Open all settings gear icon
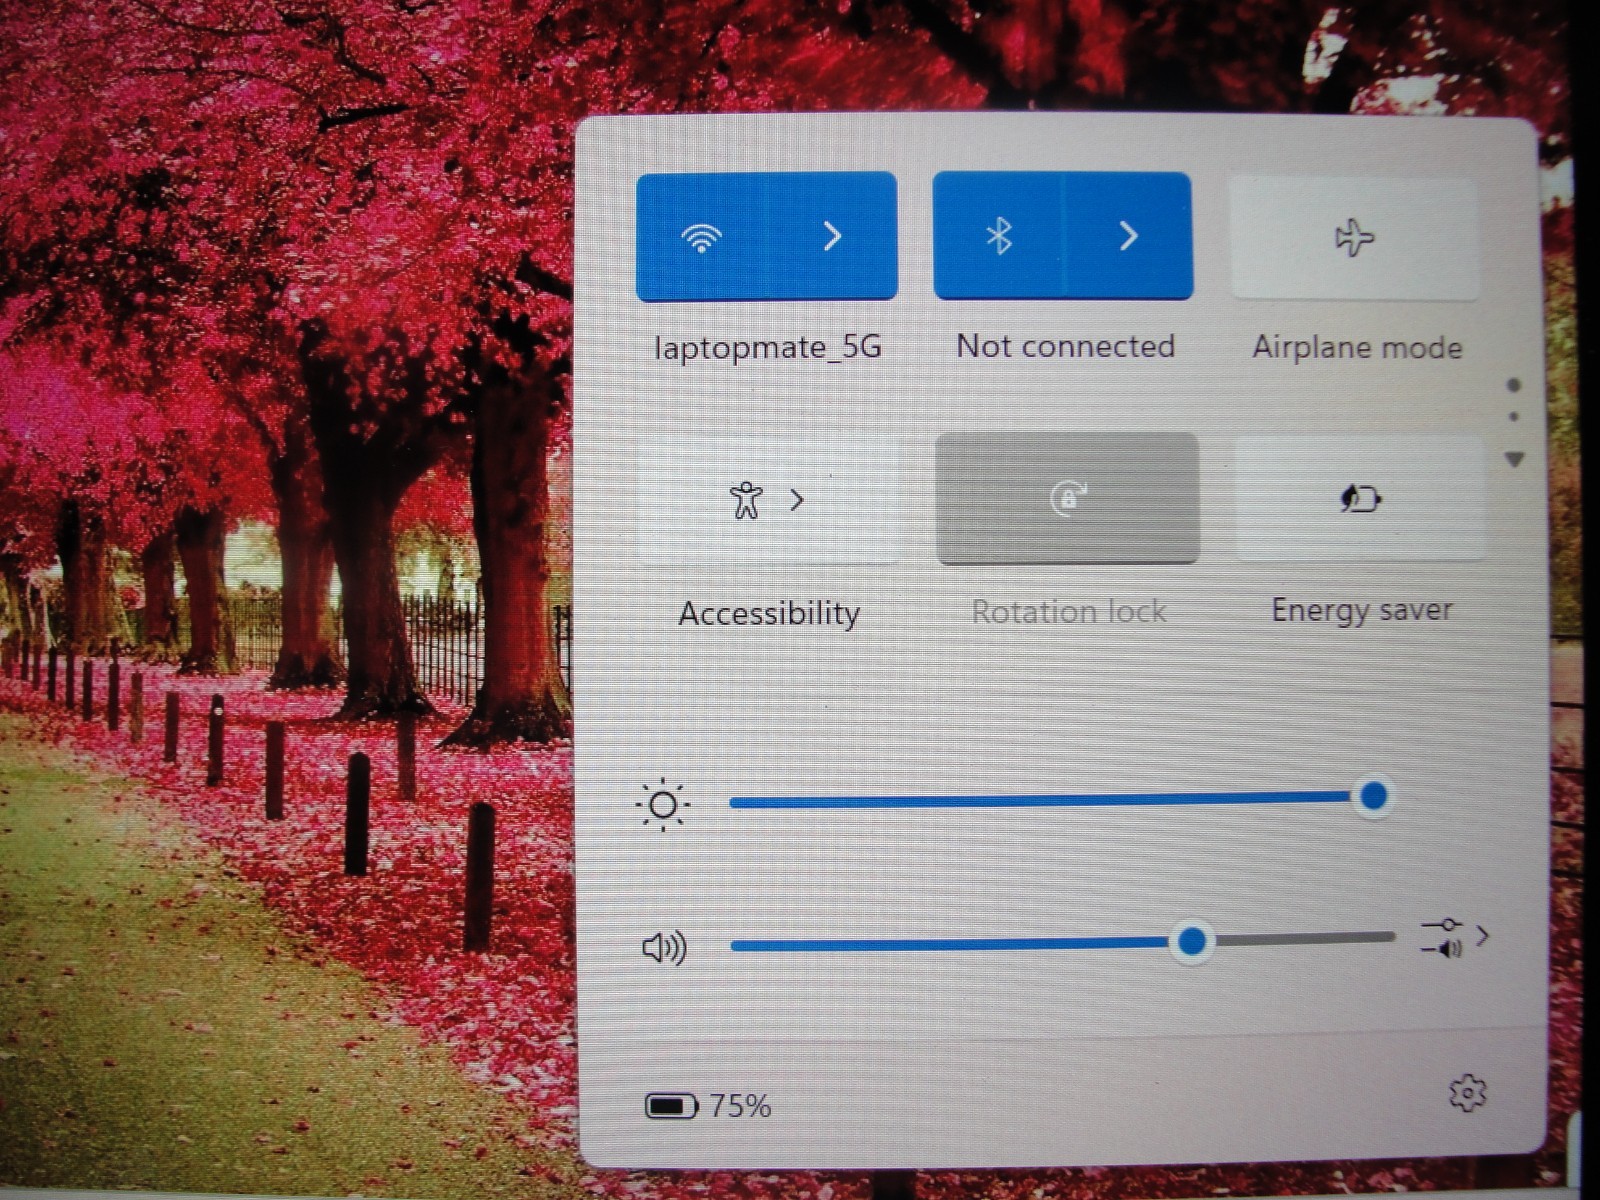 [1467, 1093]
